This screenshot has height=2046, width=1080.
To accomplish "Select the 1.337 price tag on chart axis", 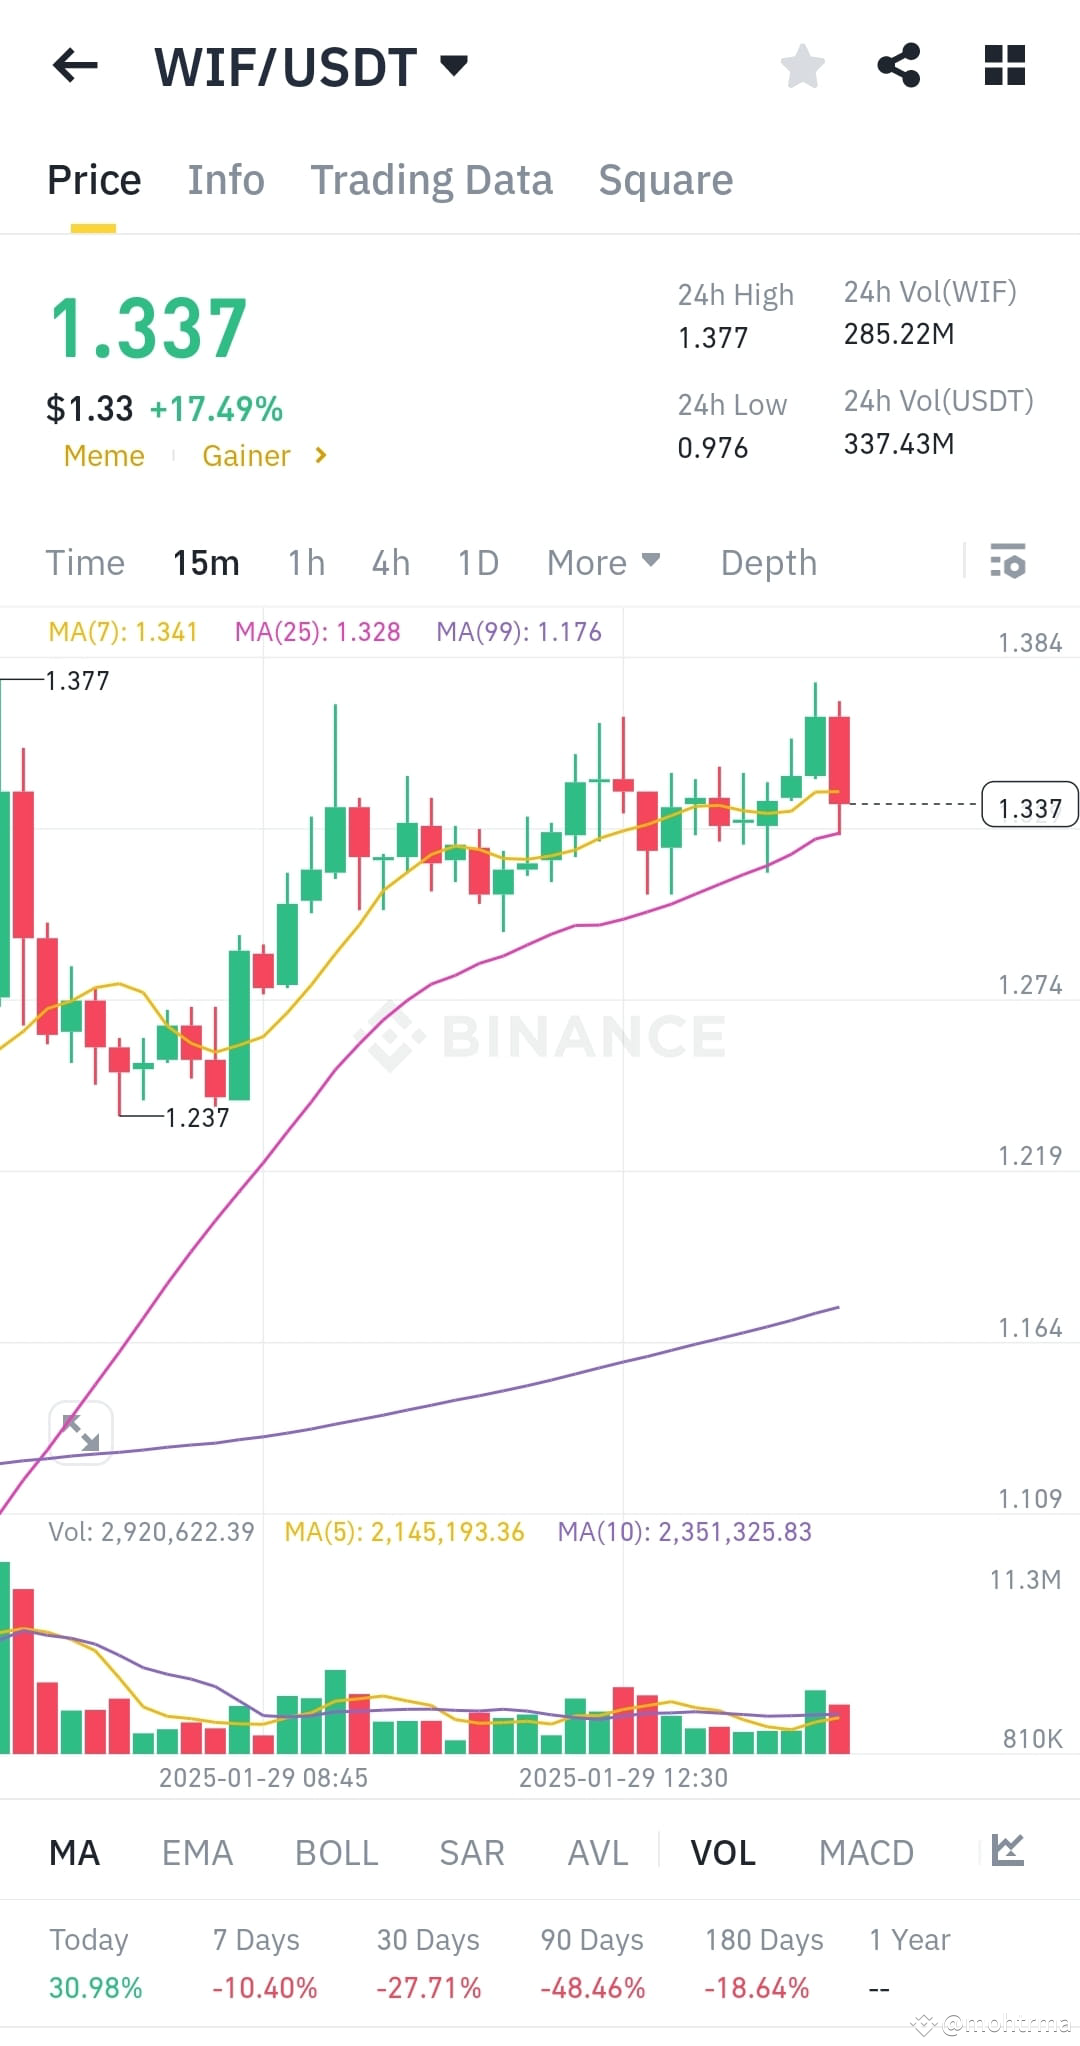I will coord(1029,806).
